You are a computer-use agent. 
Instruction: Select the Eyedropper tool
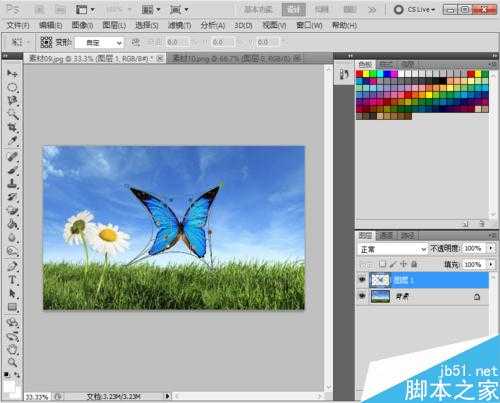click(12, 141)
